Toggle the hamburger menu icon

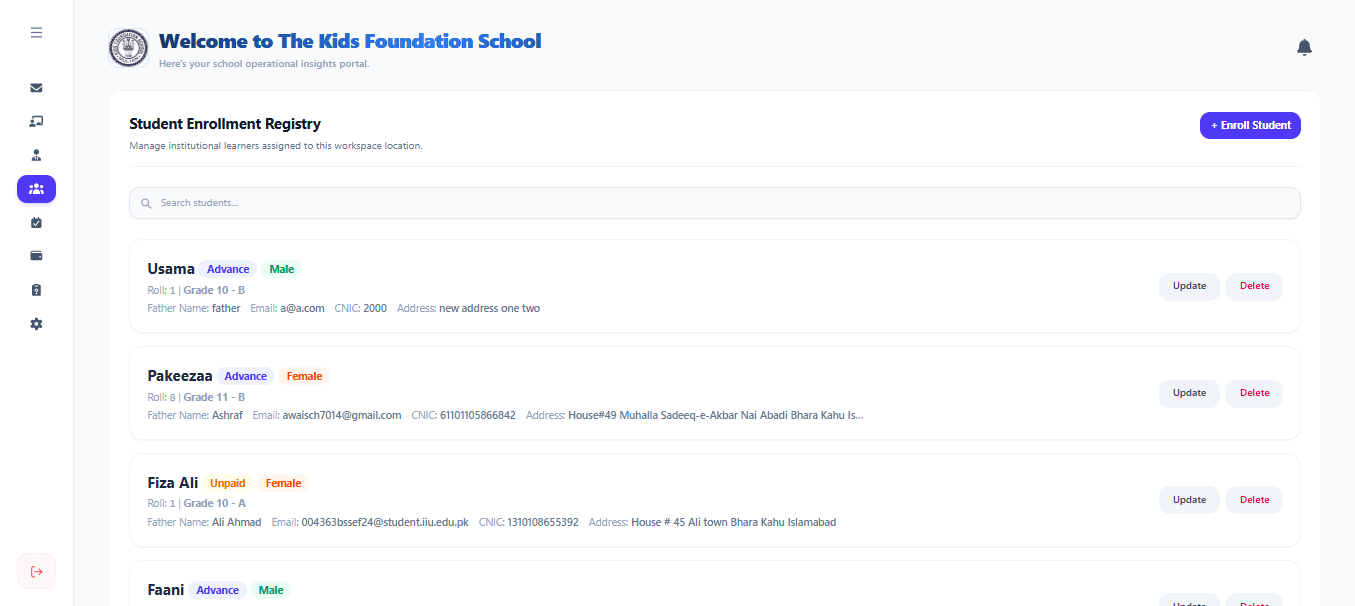(x=36, y=33)
